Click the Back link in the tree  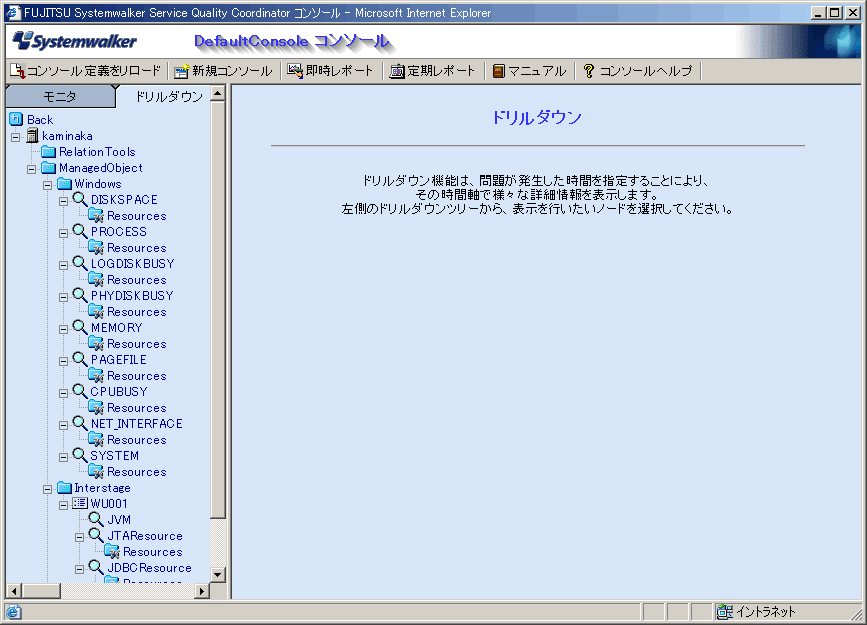[x=40, y=119]
